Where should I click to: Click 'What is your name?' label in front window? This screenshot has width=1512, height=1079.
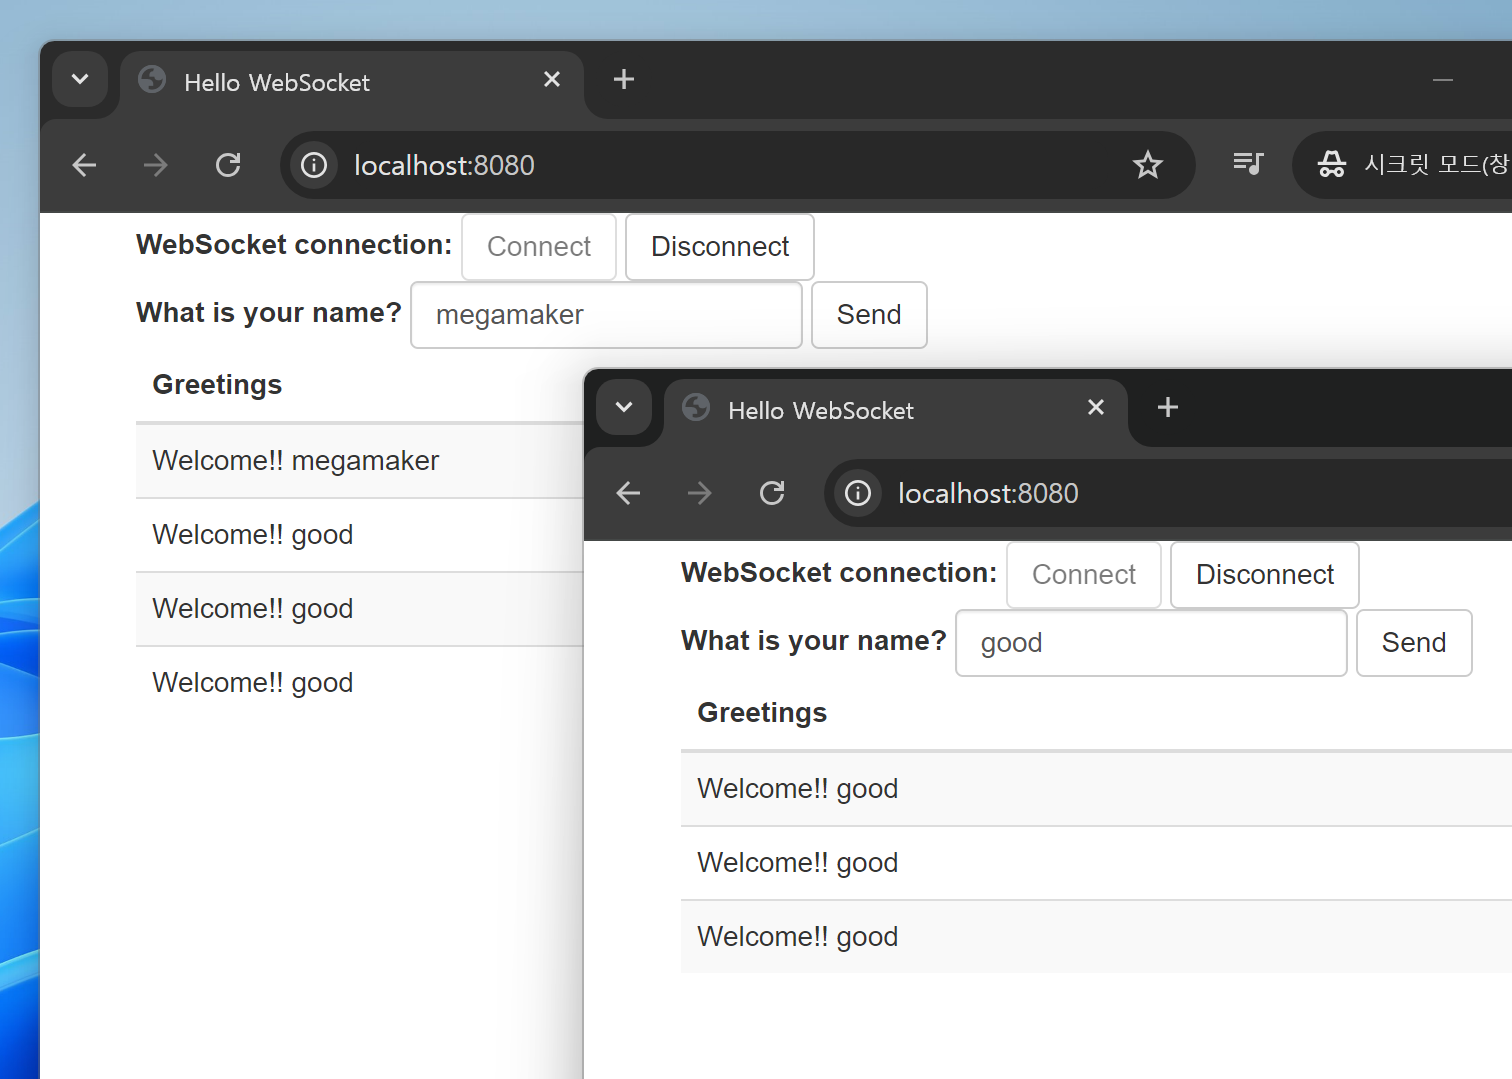click(814, 641)
